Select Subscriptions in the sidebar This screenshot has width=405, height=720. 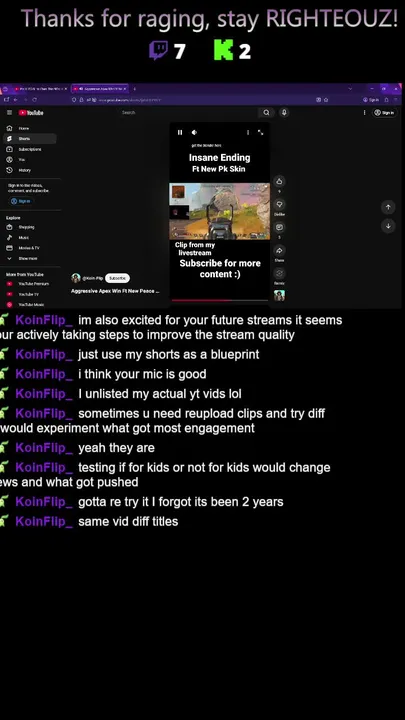coord(29,149)
